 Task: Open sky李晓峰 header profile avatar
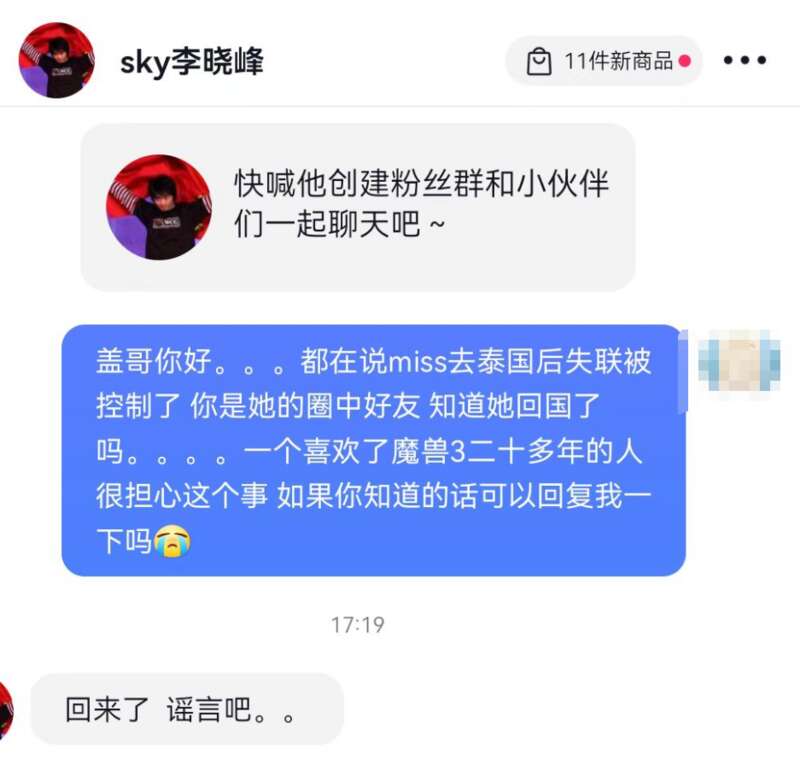(x=56, y=60)
